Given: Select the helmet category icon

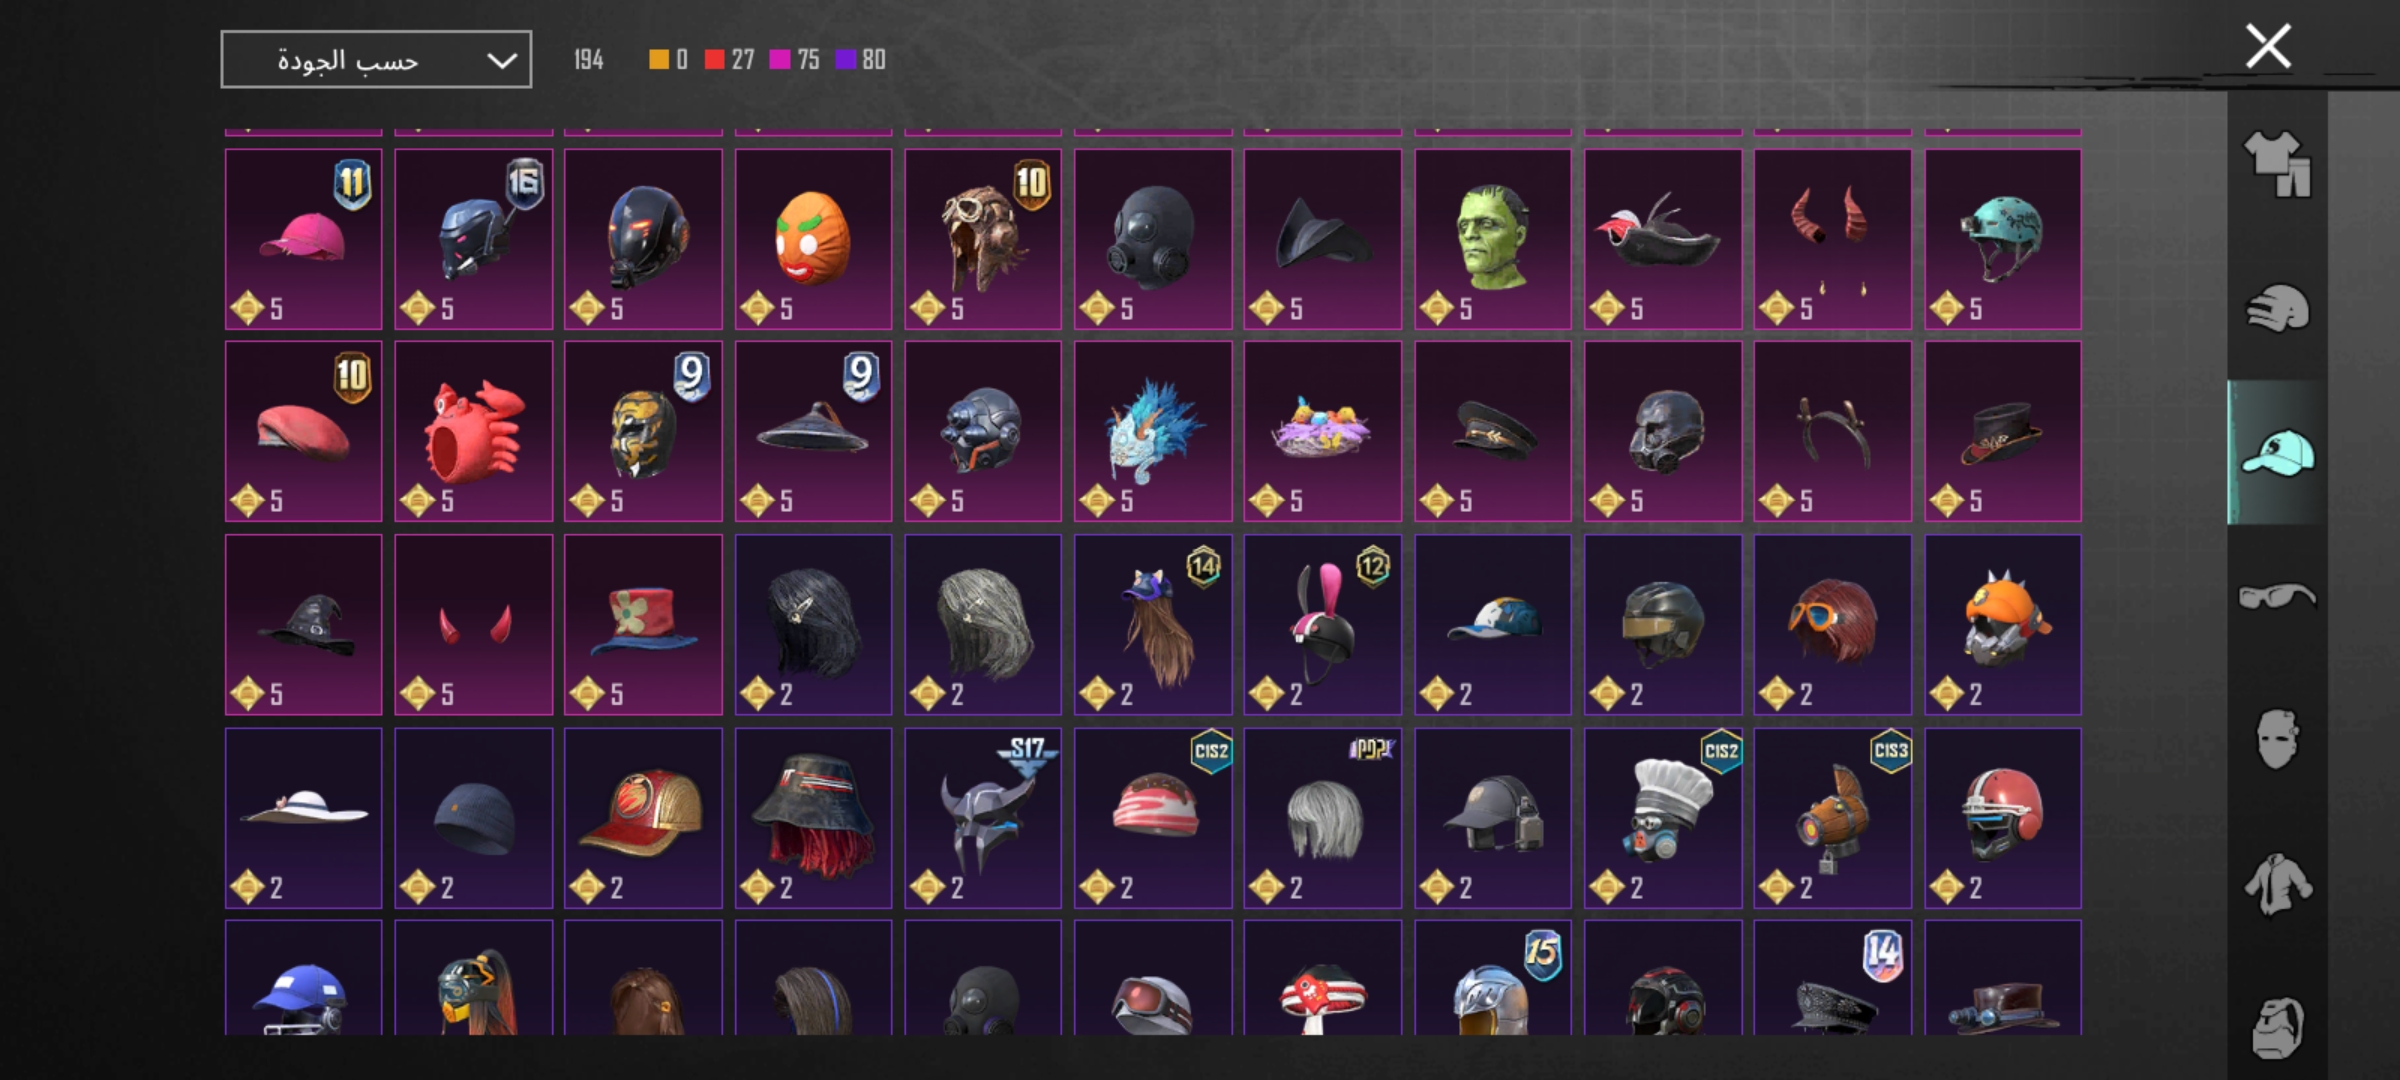Looking at the screenshot, I should click(2277, 308).
